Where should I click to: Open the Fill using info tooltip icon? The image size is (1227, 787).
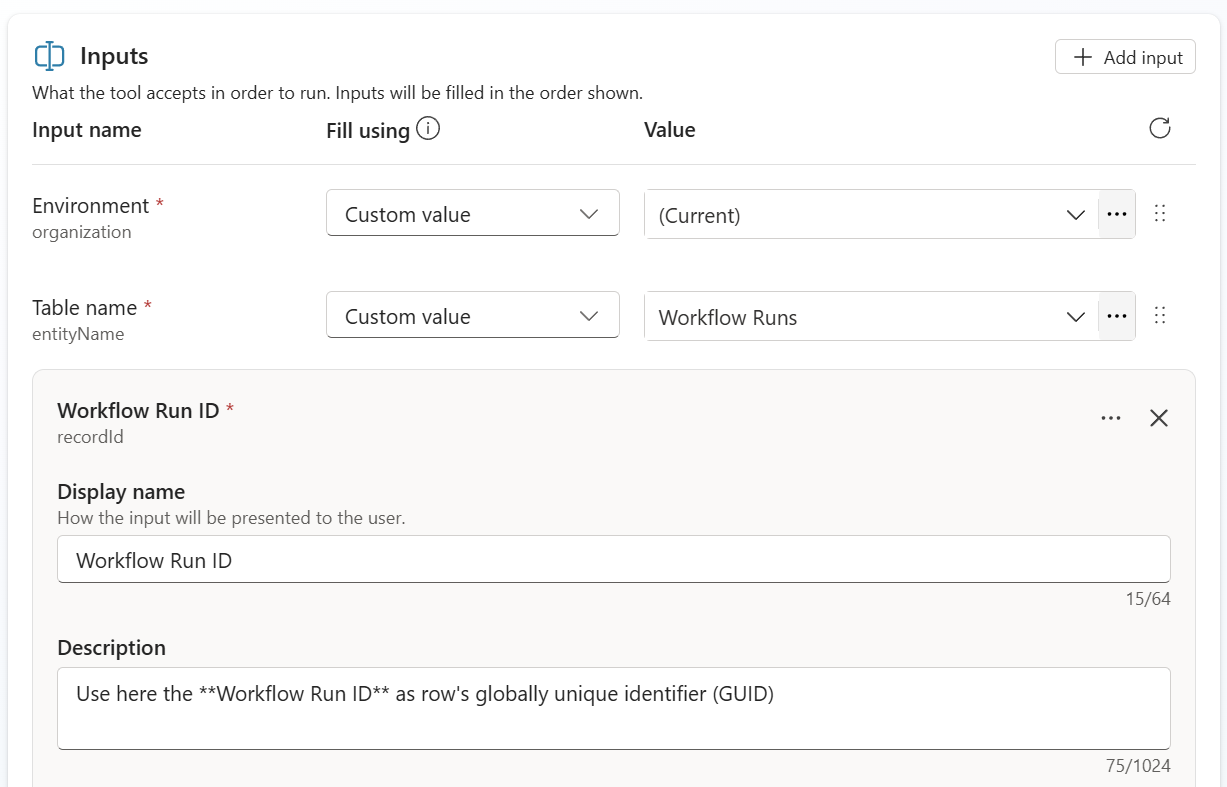coord(428,129)
